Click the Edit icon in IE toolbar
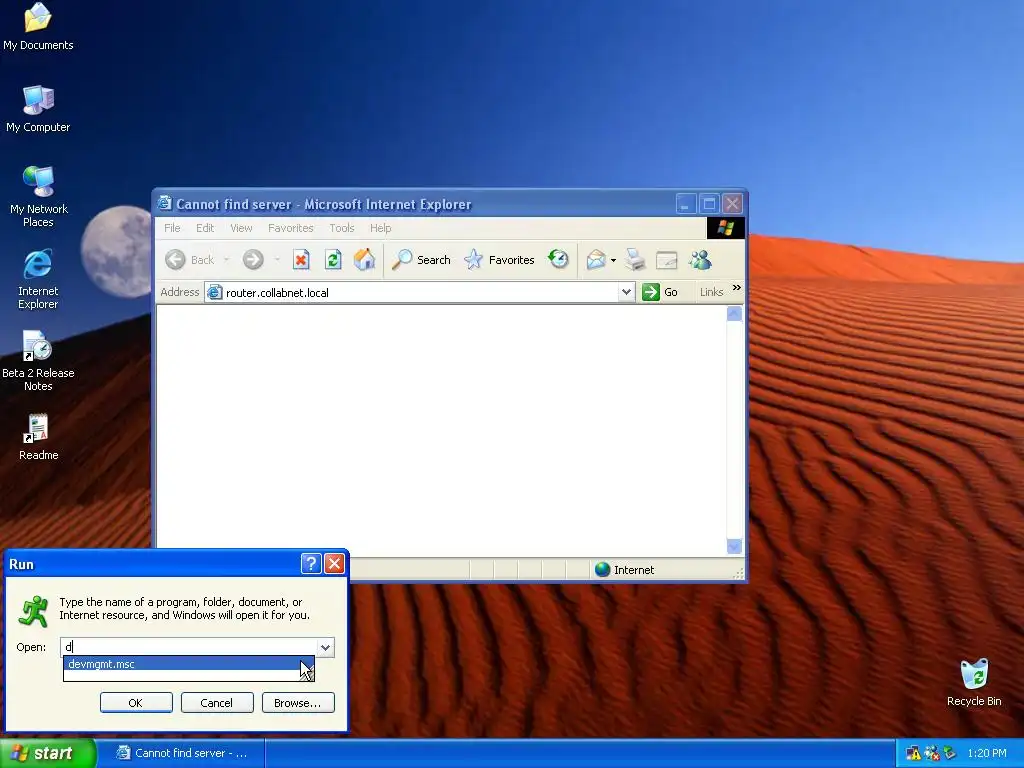 point(666,260)
